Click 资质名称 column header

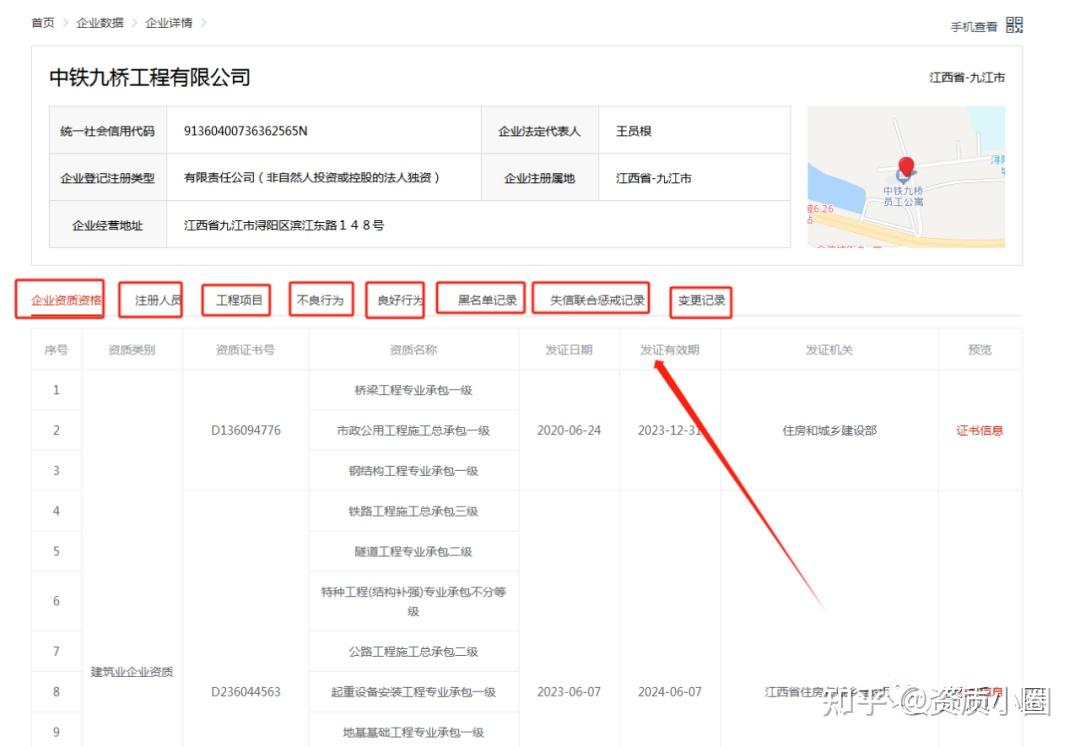click(x=413, y=350)
